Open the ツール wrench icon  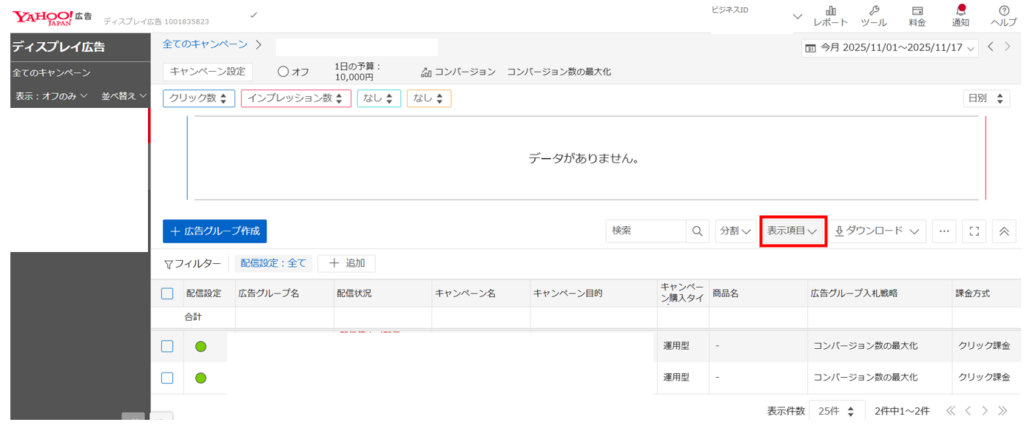(874, 16)
